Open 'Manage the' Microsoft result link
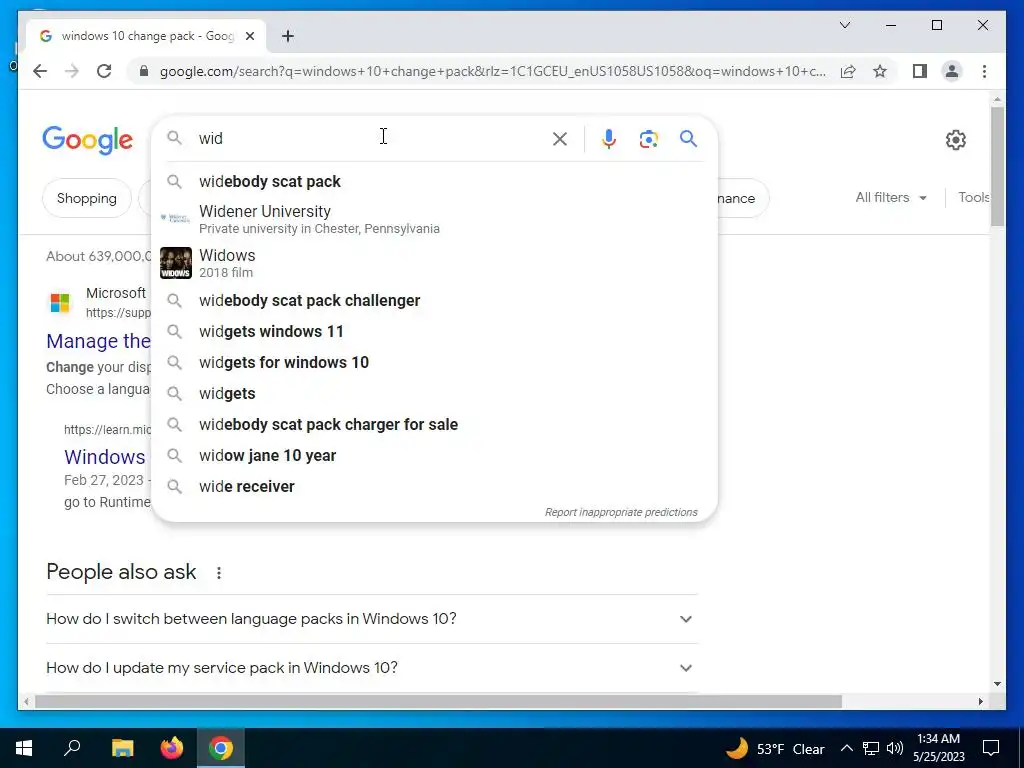 [99, 341]
